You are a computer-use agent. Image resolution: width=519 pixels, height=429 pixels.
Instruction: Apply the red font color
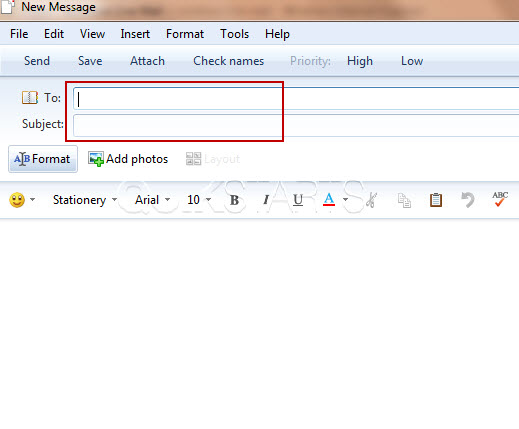[329, 200]
